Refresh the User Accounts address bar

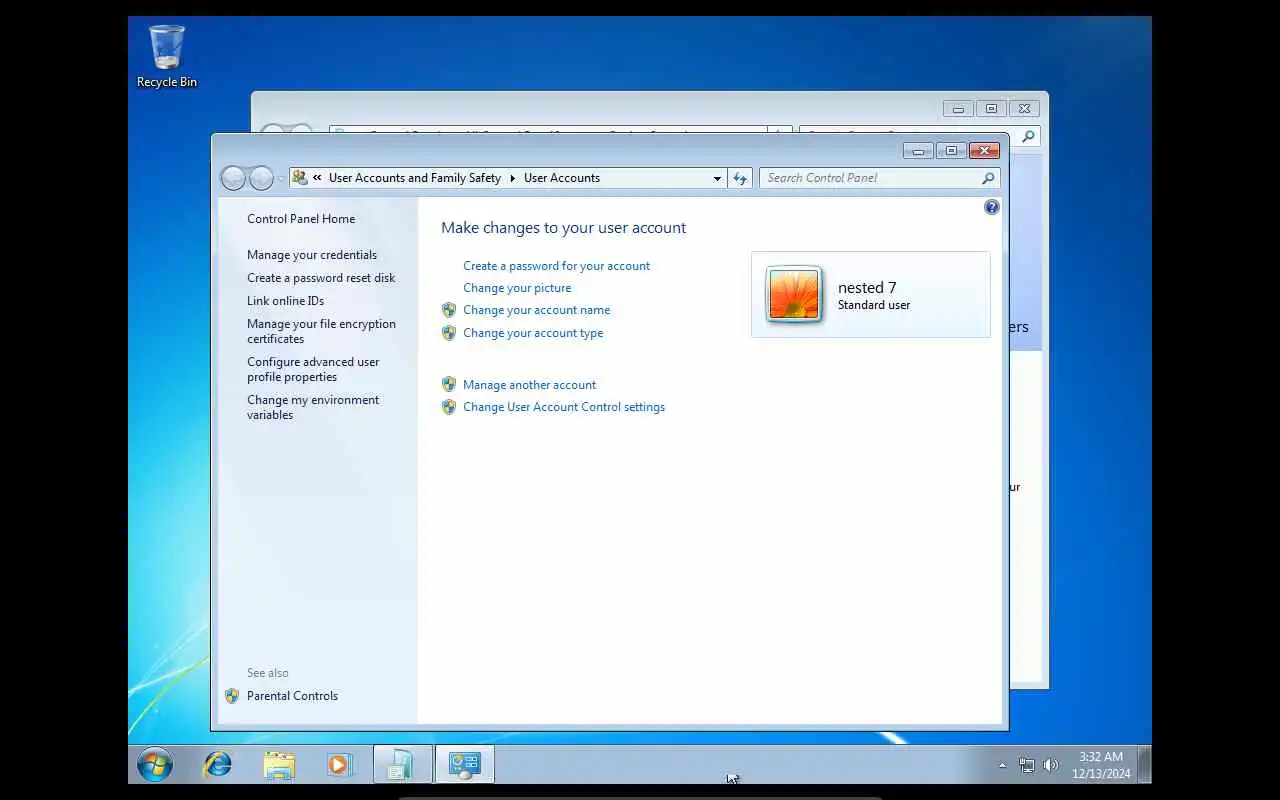pos(740,178)
